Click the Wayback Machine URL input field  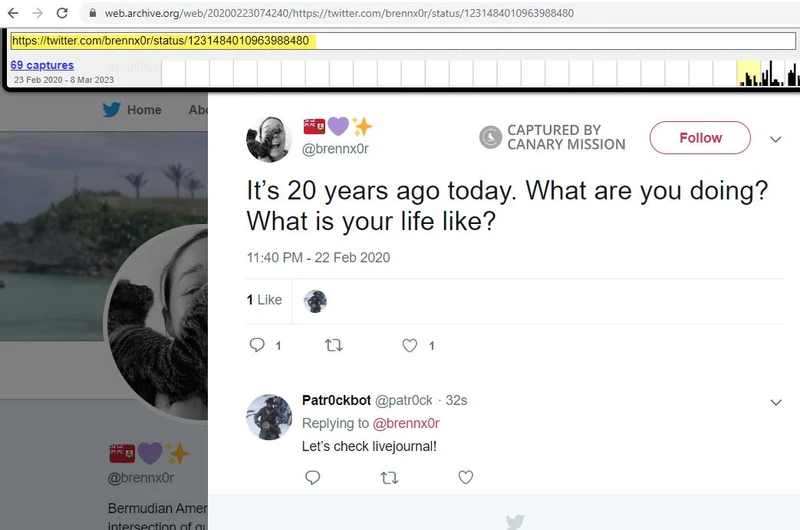pos(400,41)
